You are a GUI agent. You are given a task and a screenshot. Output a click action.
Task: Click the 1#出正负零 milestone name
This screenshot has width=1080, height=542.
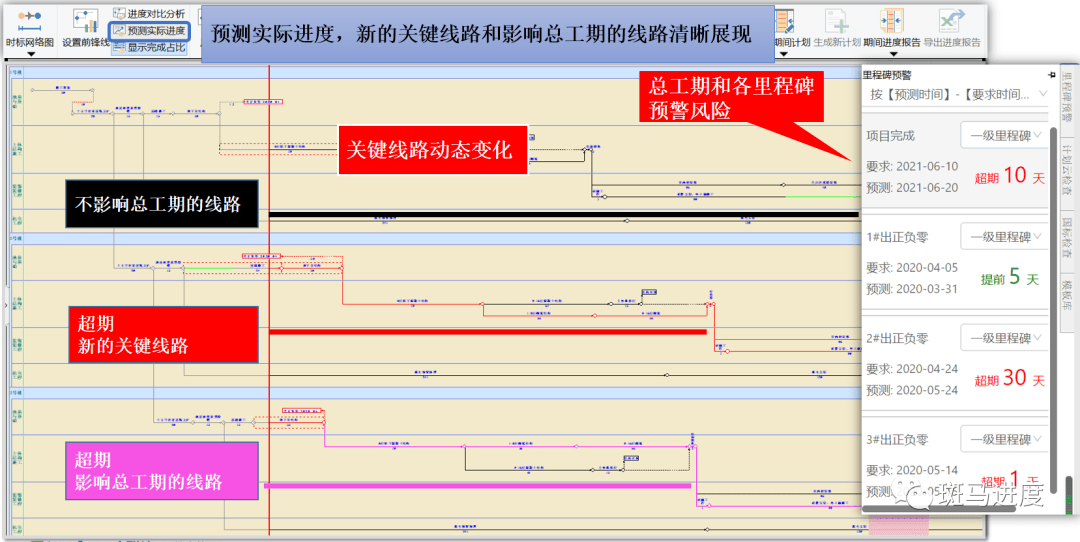pyautogui.click(x=897, y=238)
